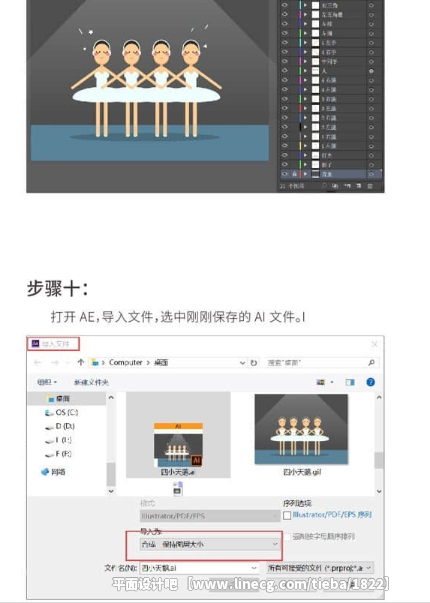Click sidebar scrollbar down arrow
Image resolution: width=430 pixels, height=603 pixels.
[111, 491]
